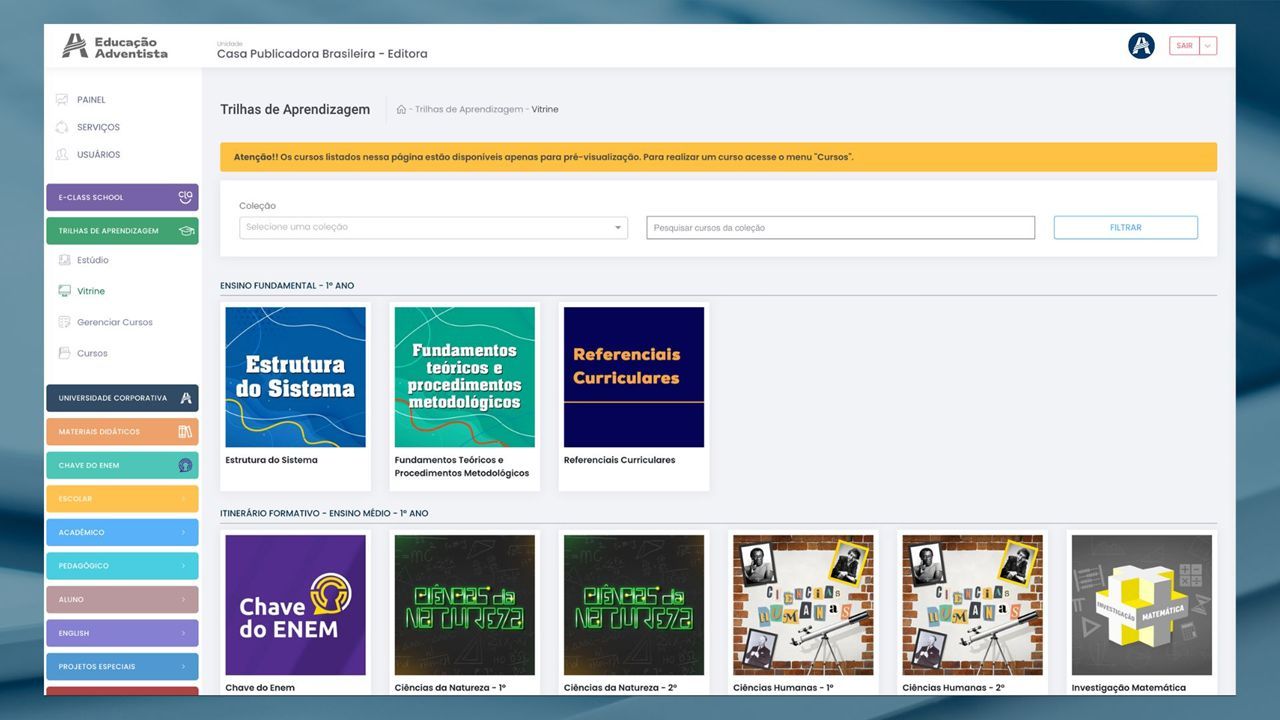
Task: Open the arrow menu beside Sair
Action: [1208, 46]
